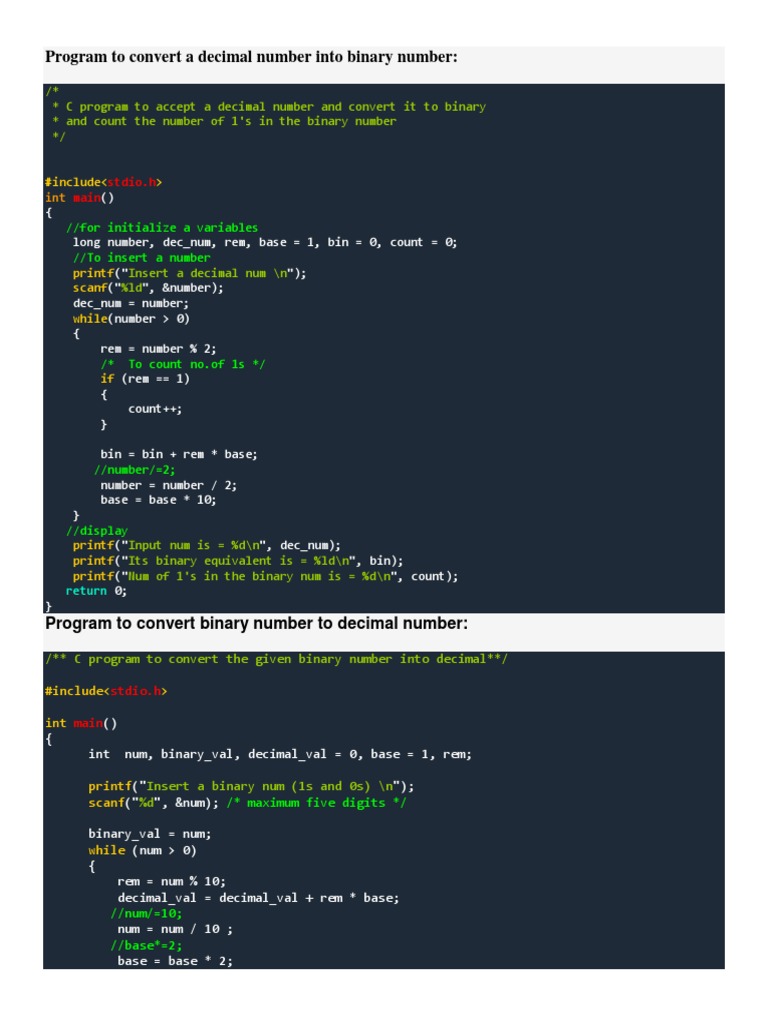Click the "Insert a binary num" printf line

[x=251, y=785]
